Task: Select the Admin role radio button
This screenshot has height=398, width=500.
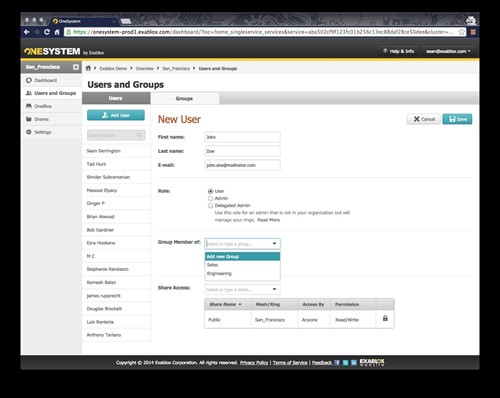Action: coord(210,198)
